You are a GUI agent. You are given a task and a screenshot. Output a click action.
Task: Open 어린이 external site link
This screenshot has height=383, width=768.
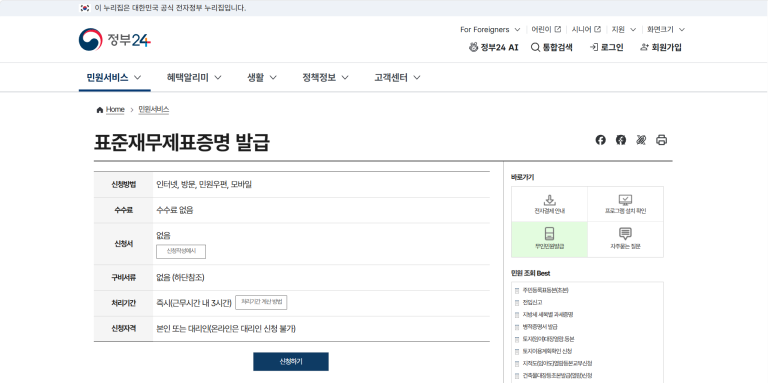546,29
